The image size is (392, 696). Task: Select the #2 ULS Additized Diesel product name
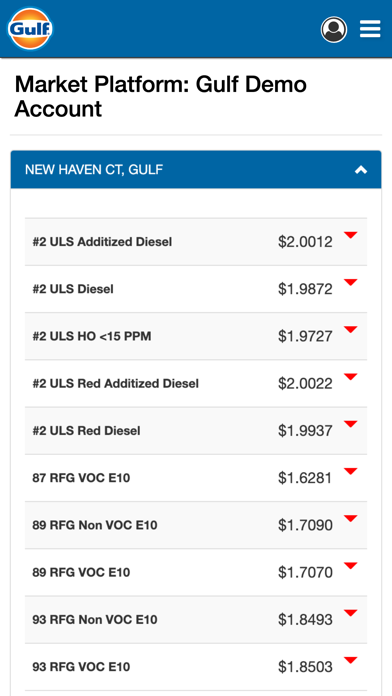102,242
